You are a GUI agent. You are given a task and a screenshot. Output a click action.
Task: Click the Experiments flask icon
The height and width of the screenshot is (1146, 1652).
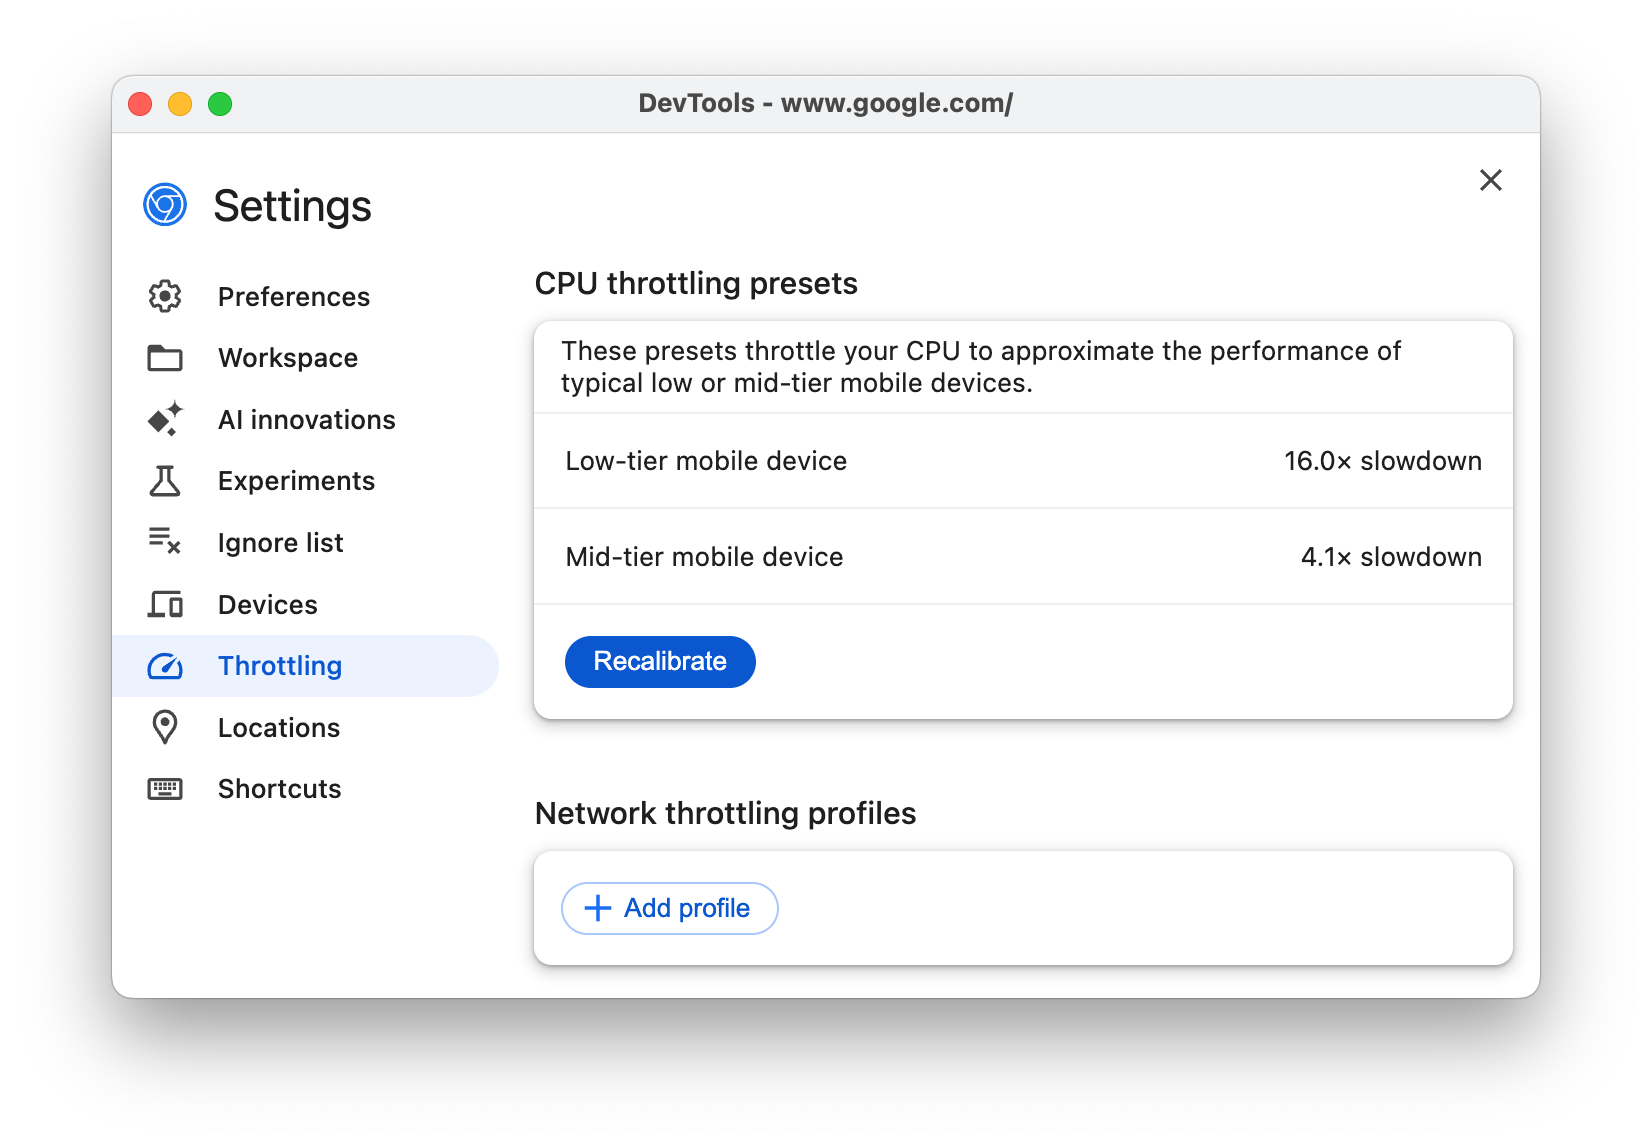[165, 481]
